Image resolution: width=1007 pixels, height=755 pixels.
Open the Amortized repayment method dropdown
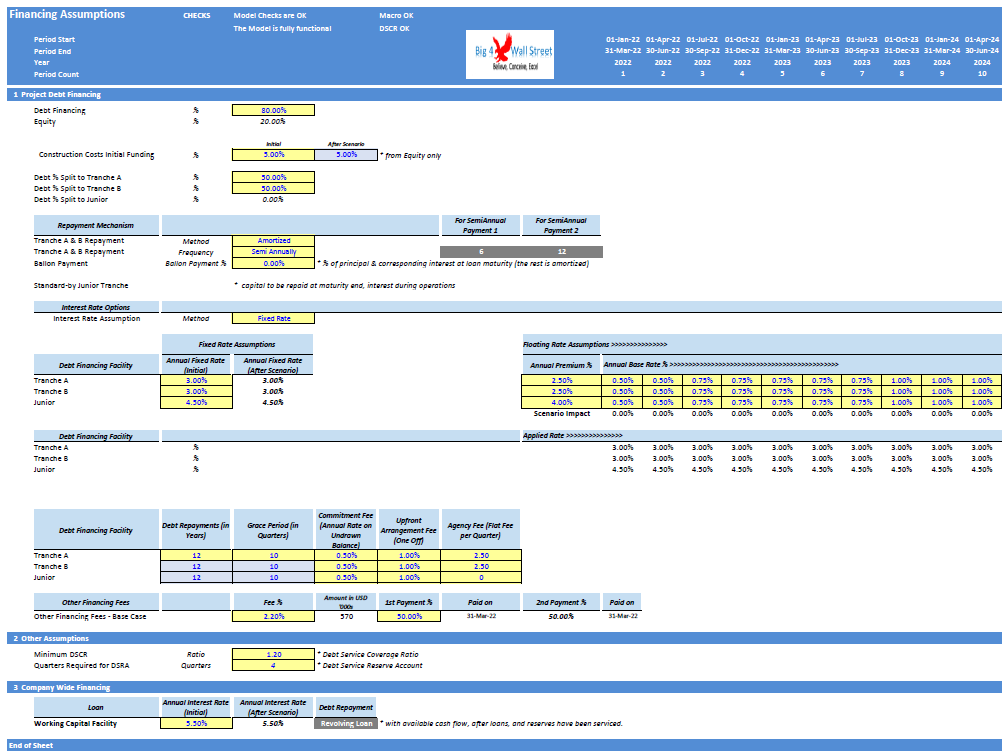pos(274,241)
